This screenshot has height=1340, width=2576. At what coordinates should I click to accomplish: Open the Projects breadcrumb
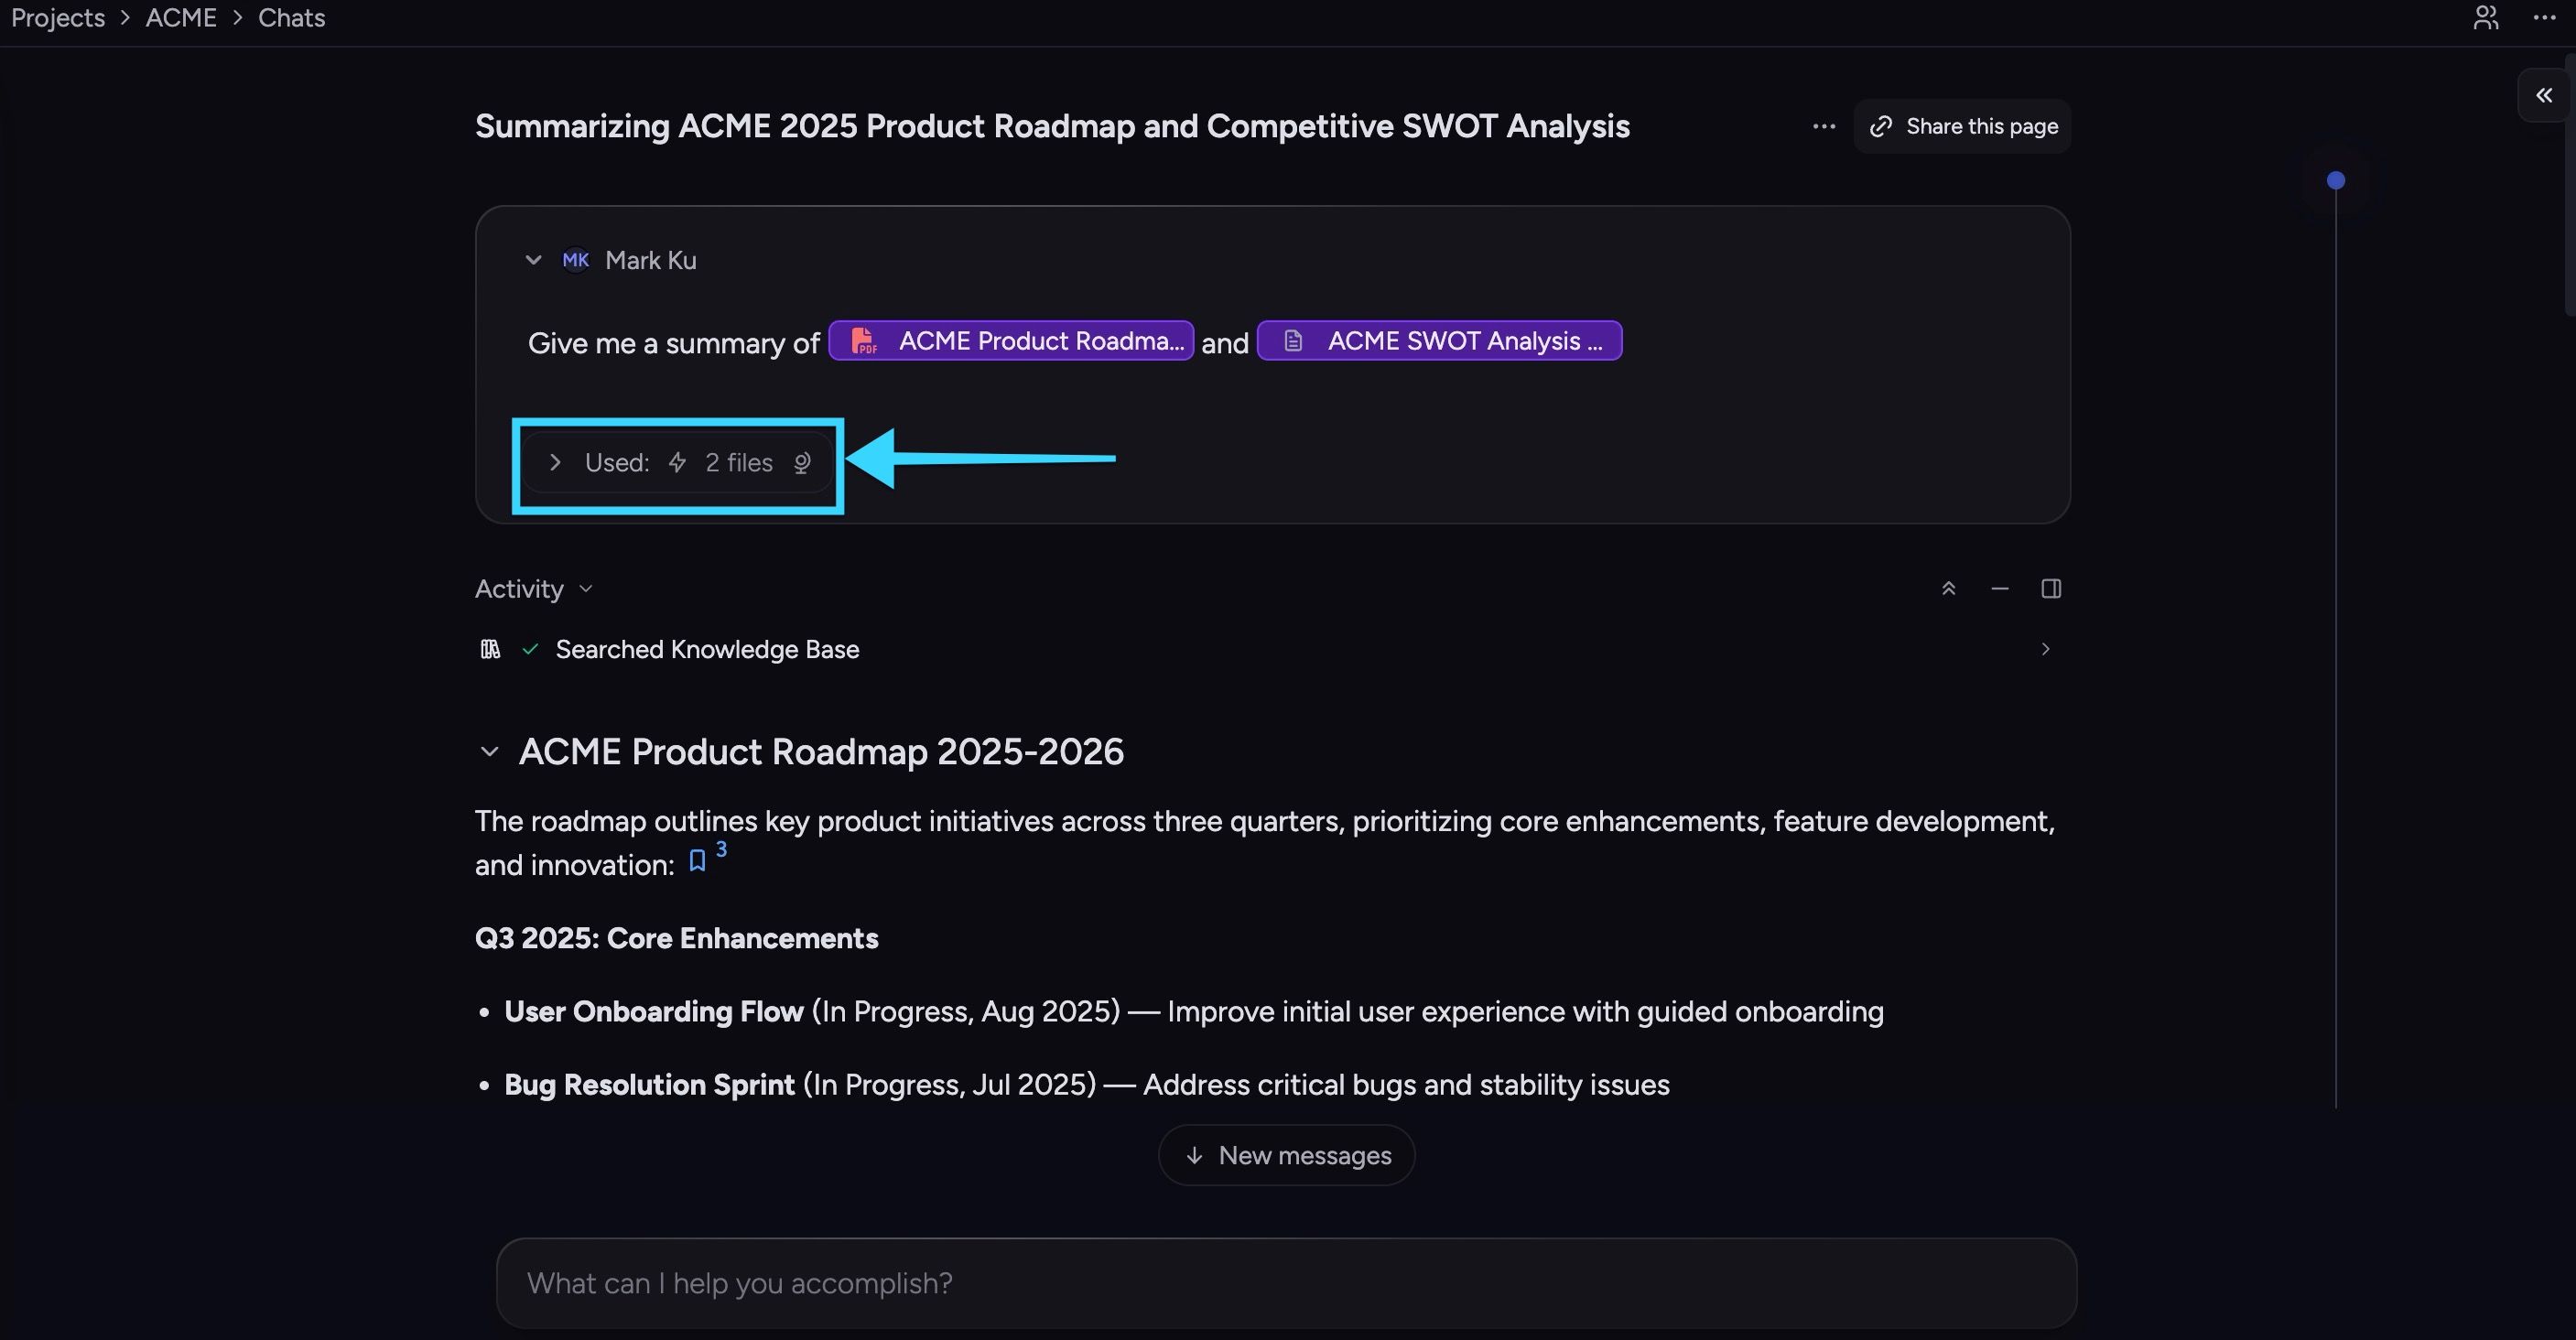pos(57,18)
